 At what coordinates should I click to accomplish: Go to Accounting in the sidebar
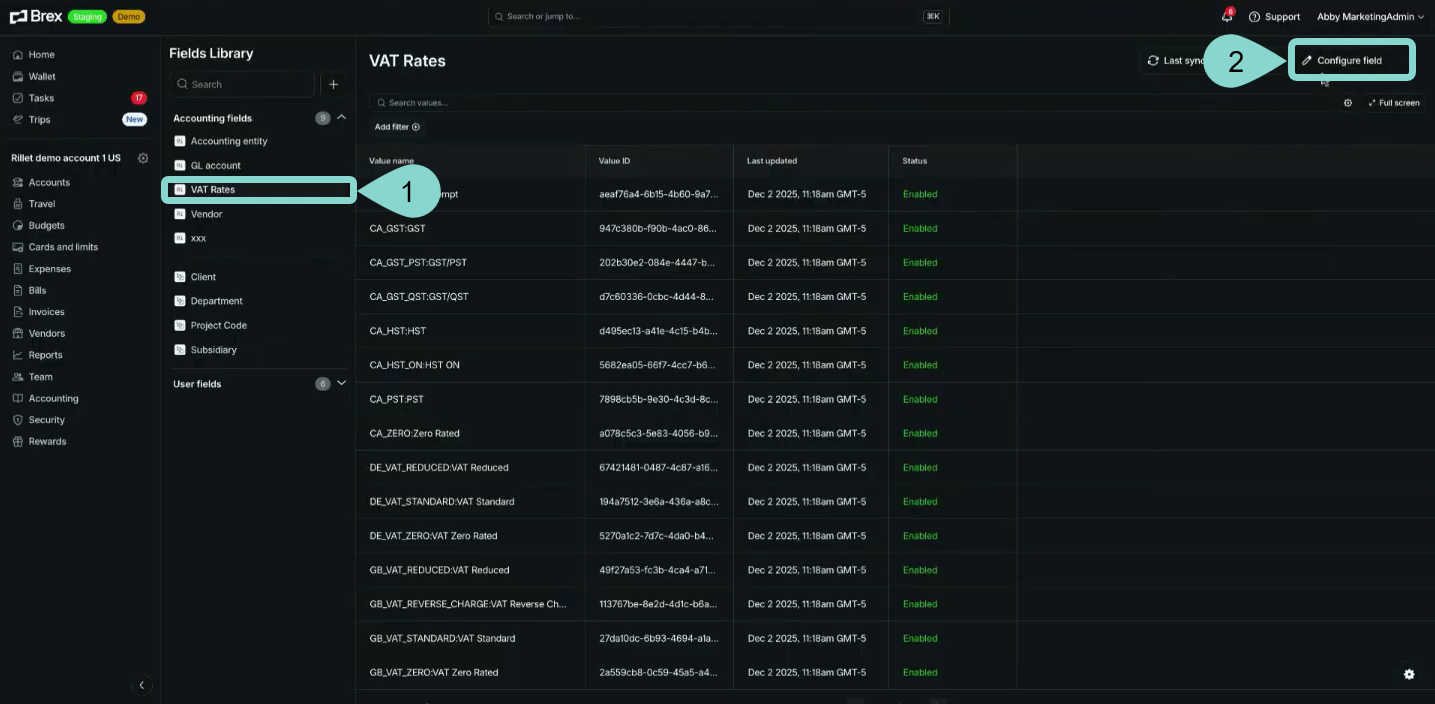[x=53, y=398]
